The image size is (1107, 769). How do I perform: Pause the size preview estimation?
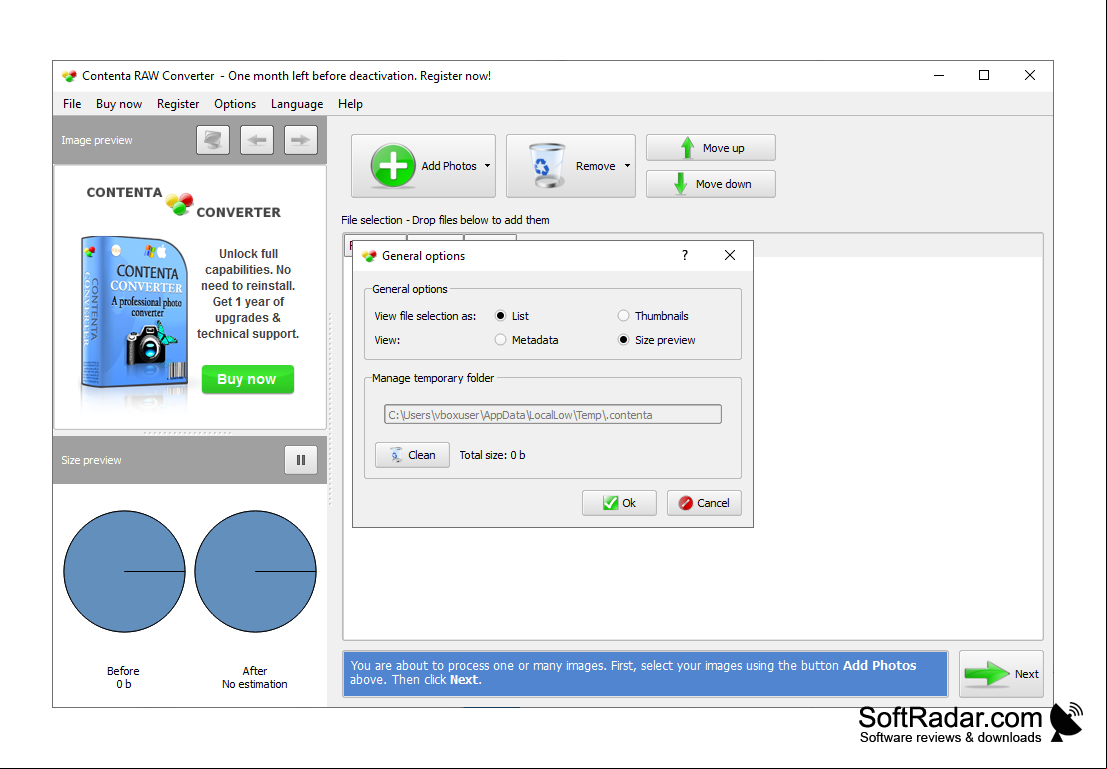[301, 460]
